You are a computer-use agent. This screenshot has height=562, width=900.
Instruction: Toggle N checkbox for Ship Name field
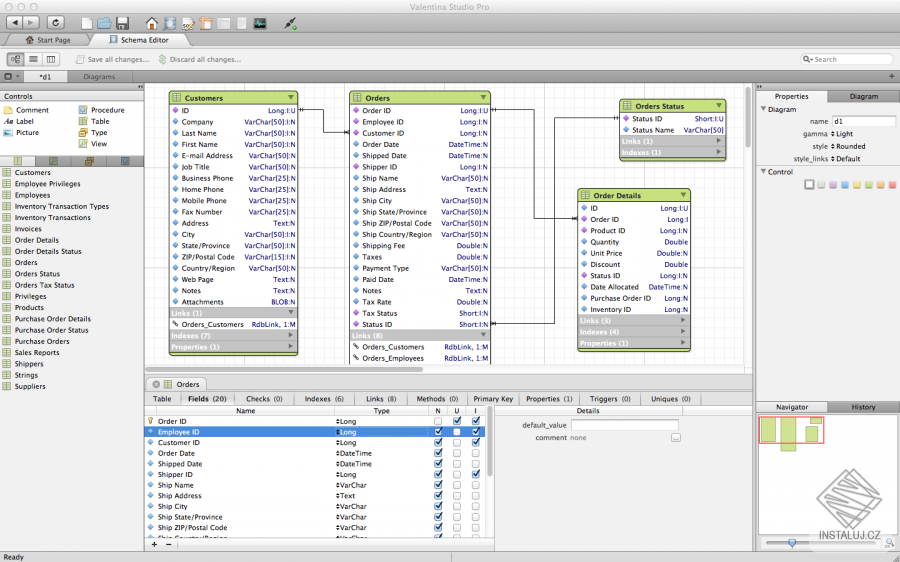438,485
